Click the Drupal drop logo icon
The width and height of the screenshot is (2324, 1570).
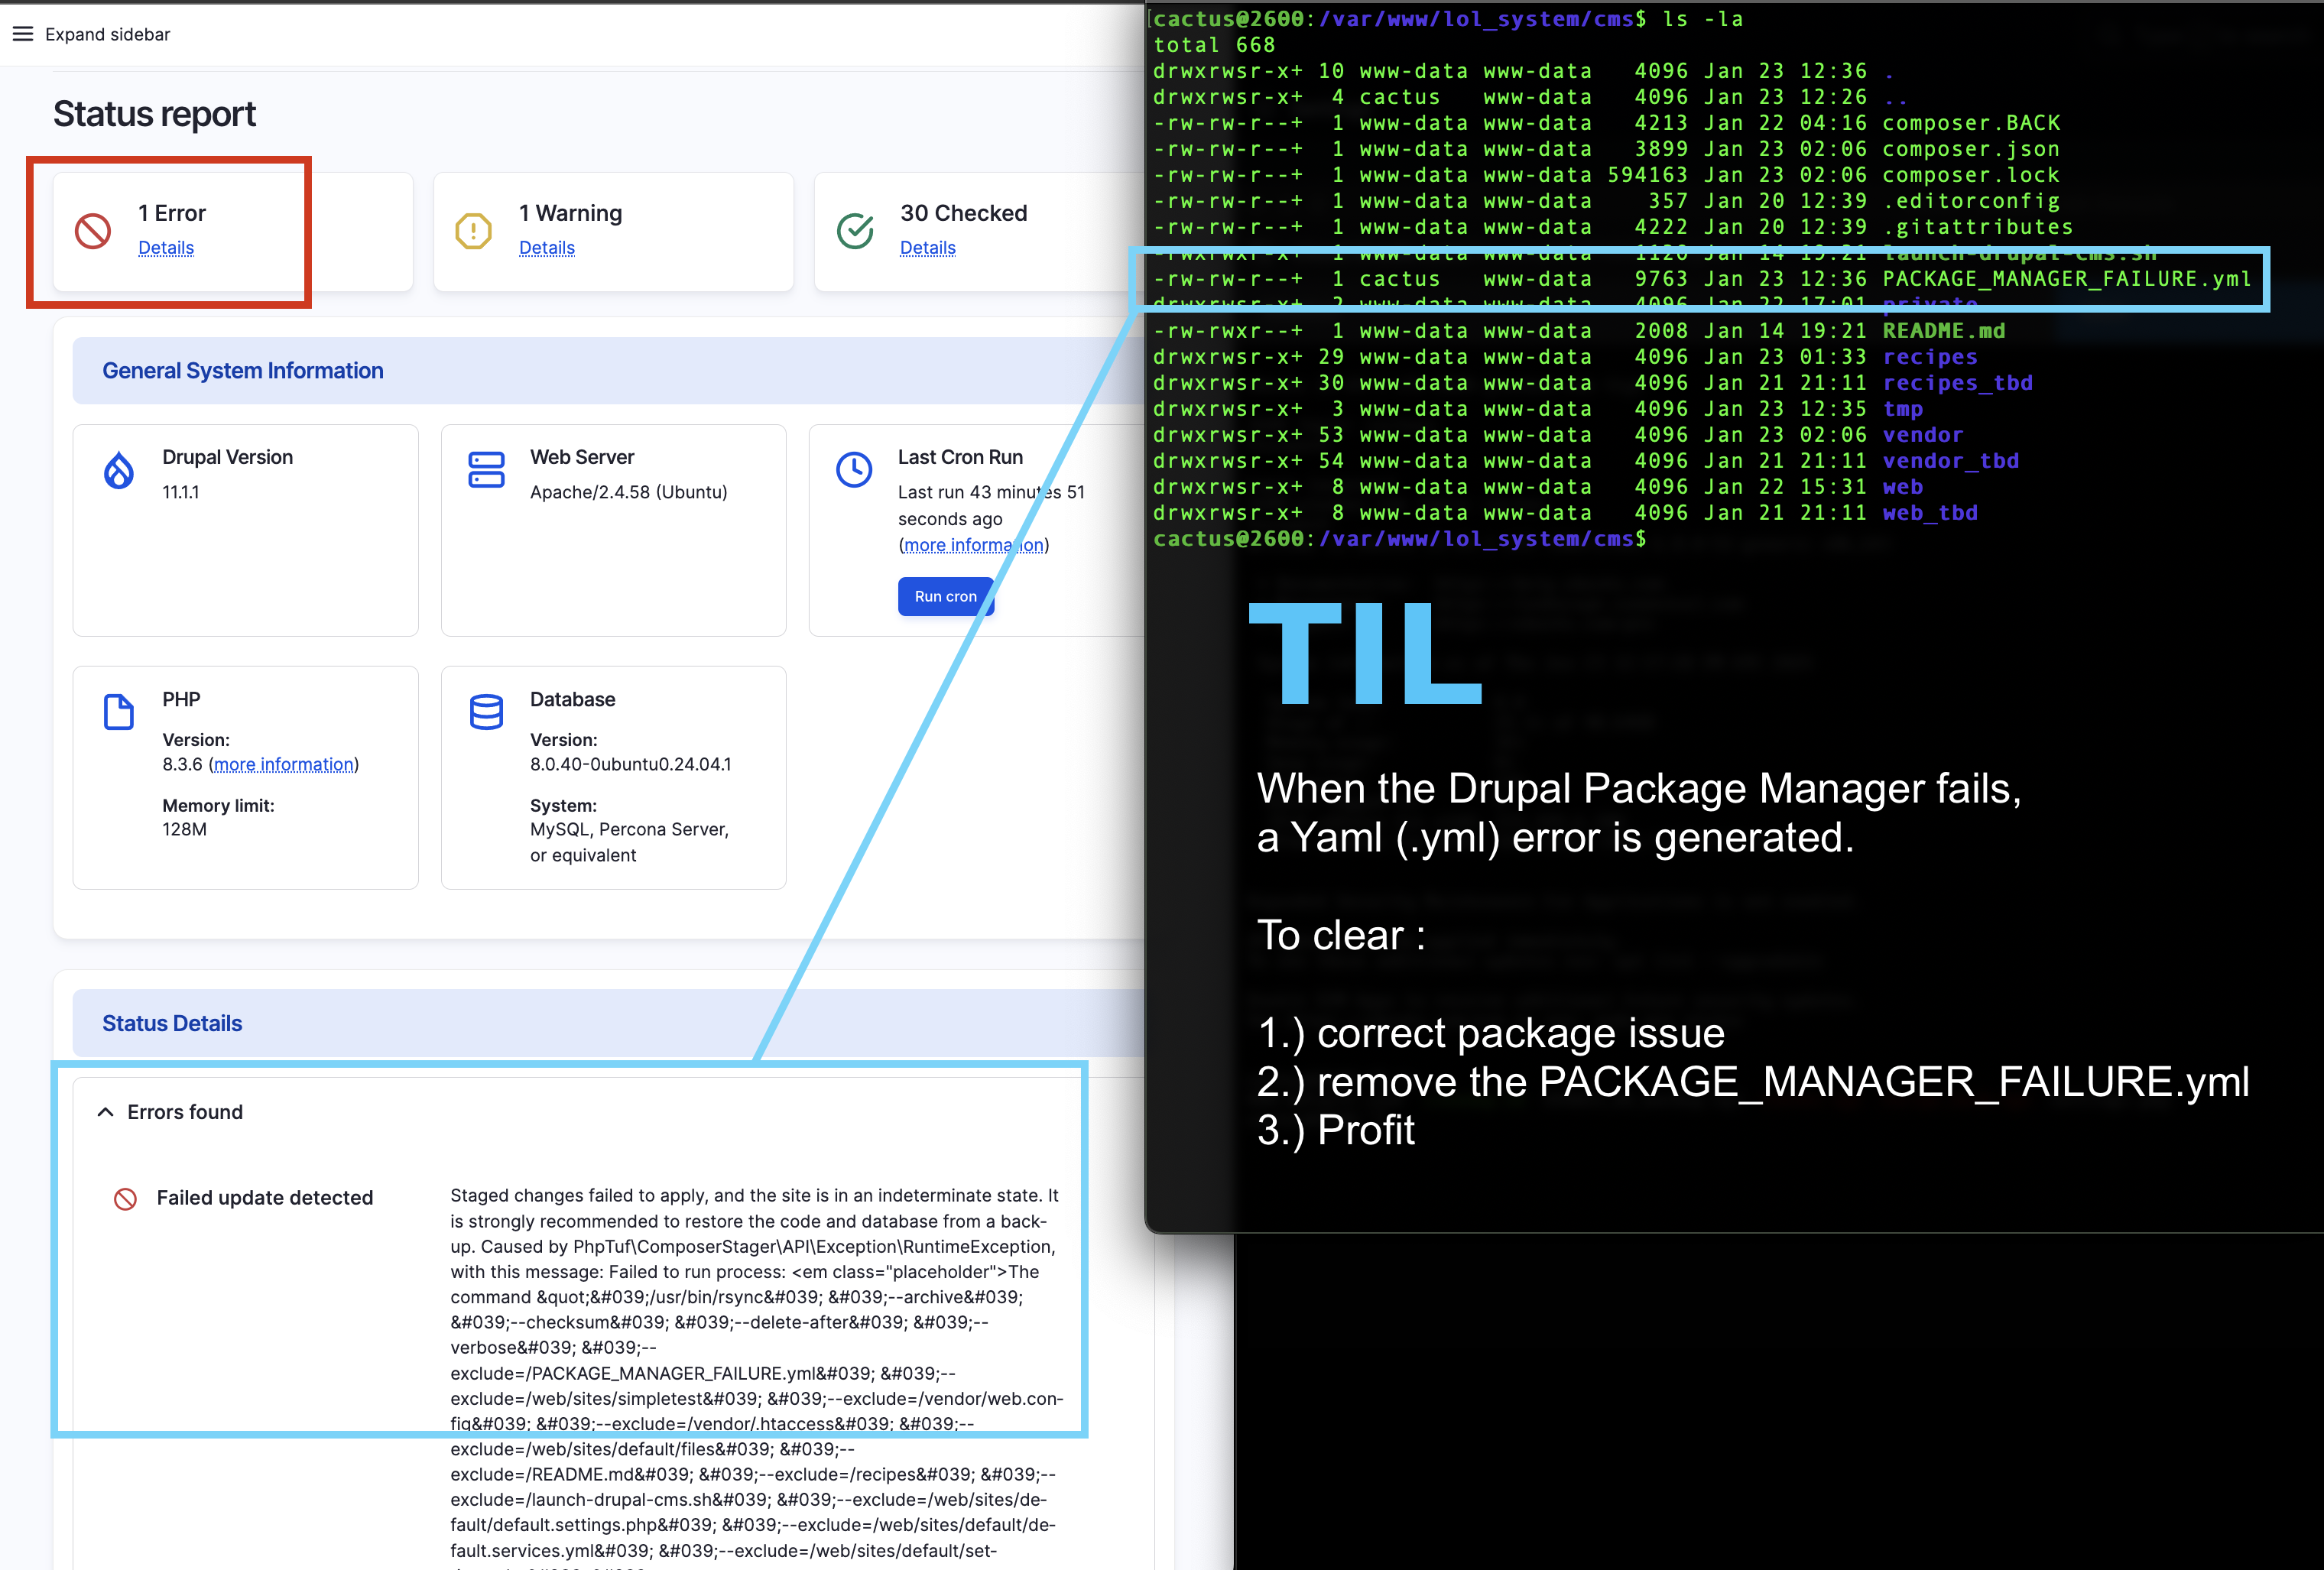point(119,470)
